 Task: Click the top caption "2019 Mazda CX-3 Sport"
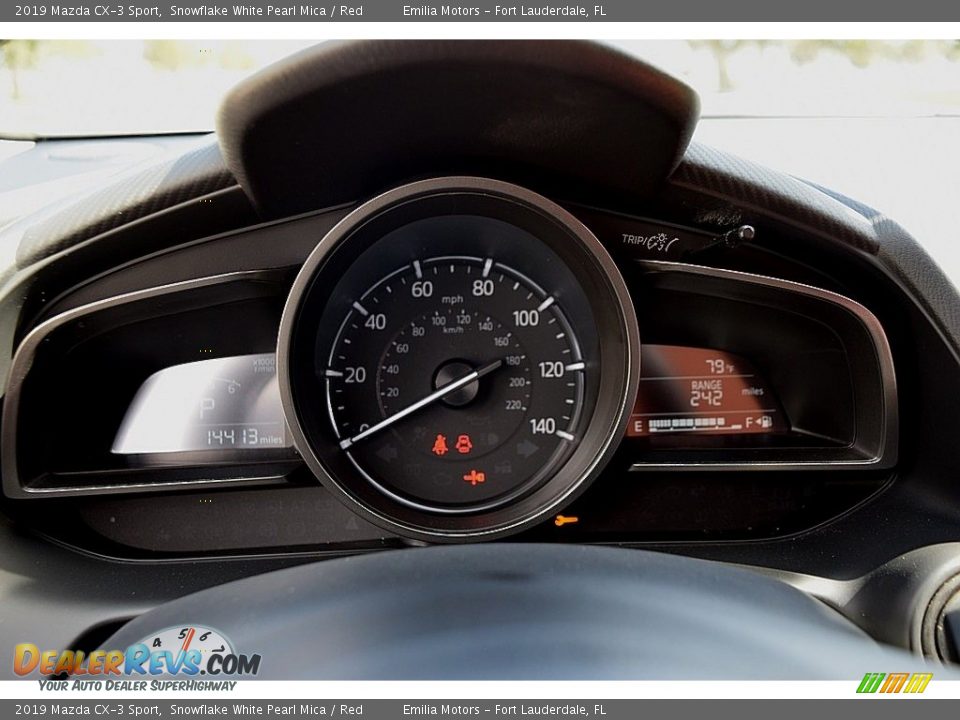tap(88, 10)
